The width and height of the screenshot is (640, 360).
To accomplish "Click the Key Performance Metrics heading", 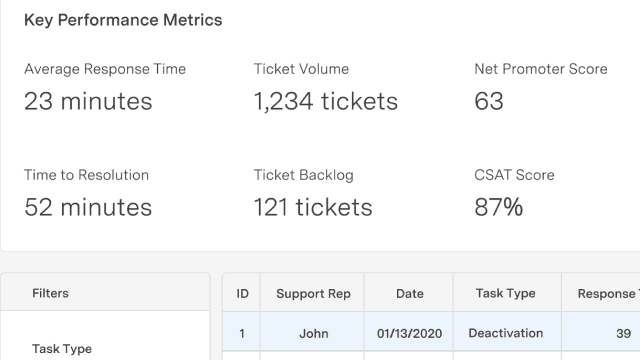I will (x=123, y=20).
